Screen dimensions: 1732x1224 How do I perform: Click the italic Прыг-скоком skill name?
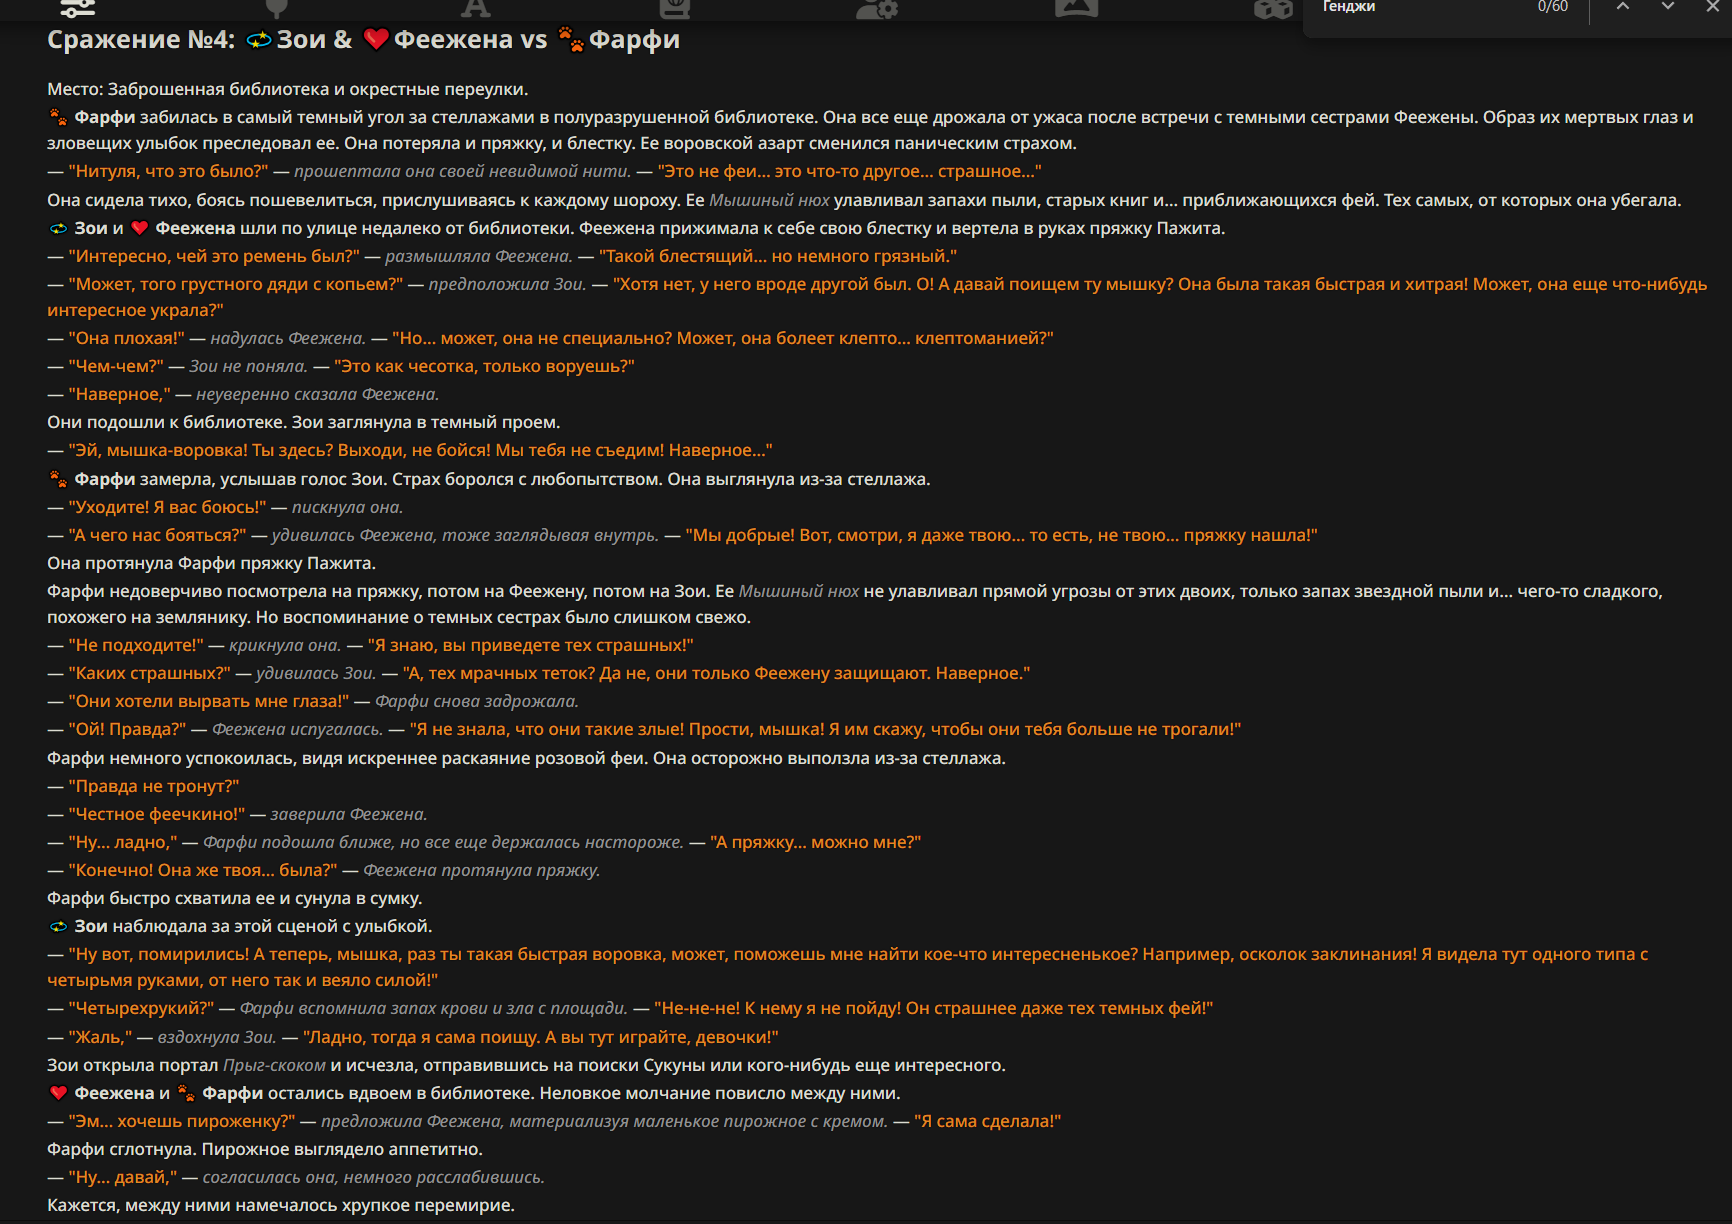[274, 1065]
